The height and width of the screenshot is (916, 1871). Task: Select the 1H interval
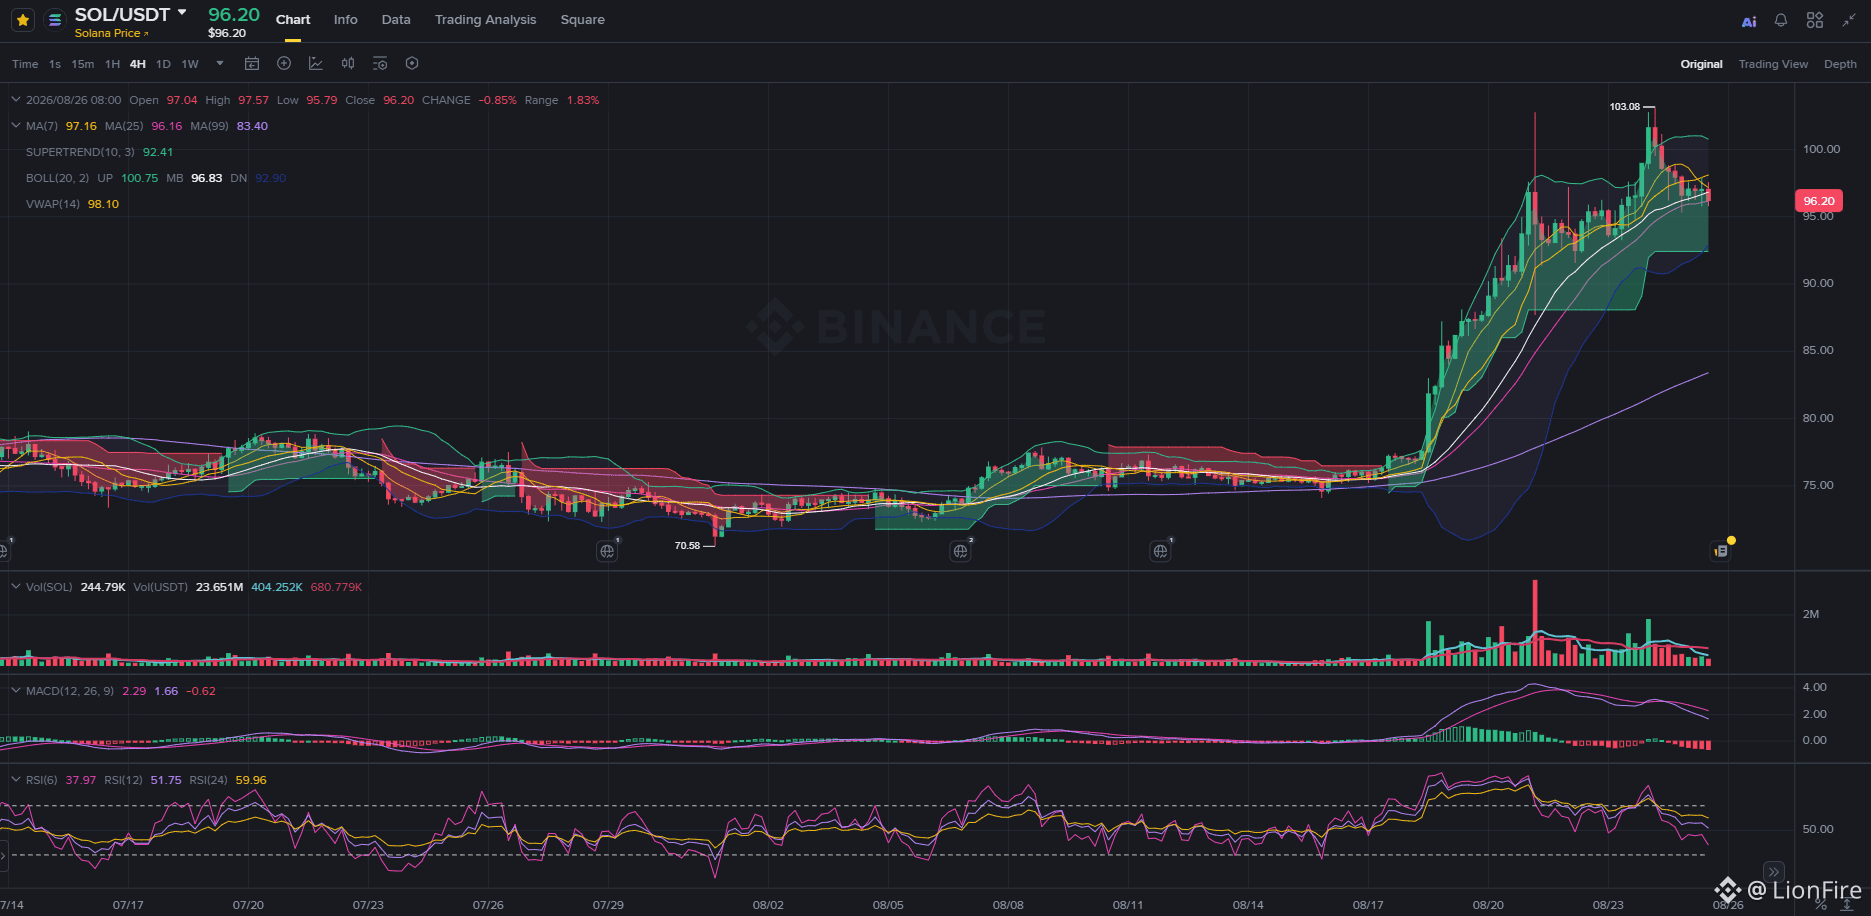tap(113, 64)
